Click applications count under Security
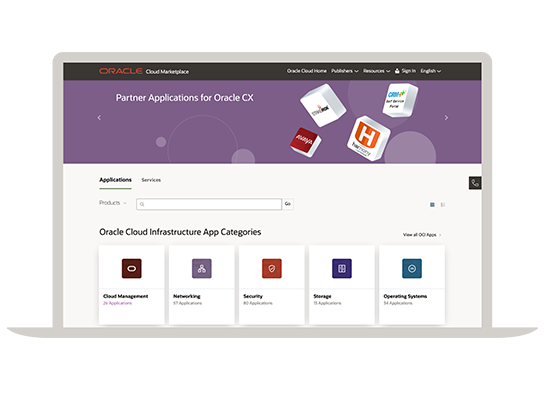 [258, 303]
